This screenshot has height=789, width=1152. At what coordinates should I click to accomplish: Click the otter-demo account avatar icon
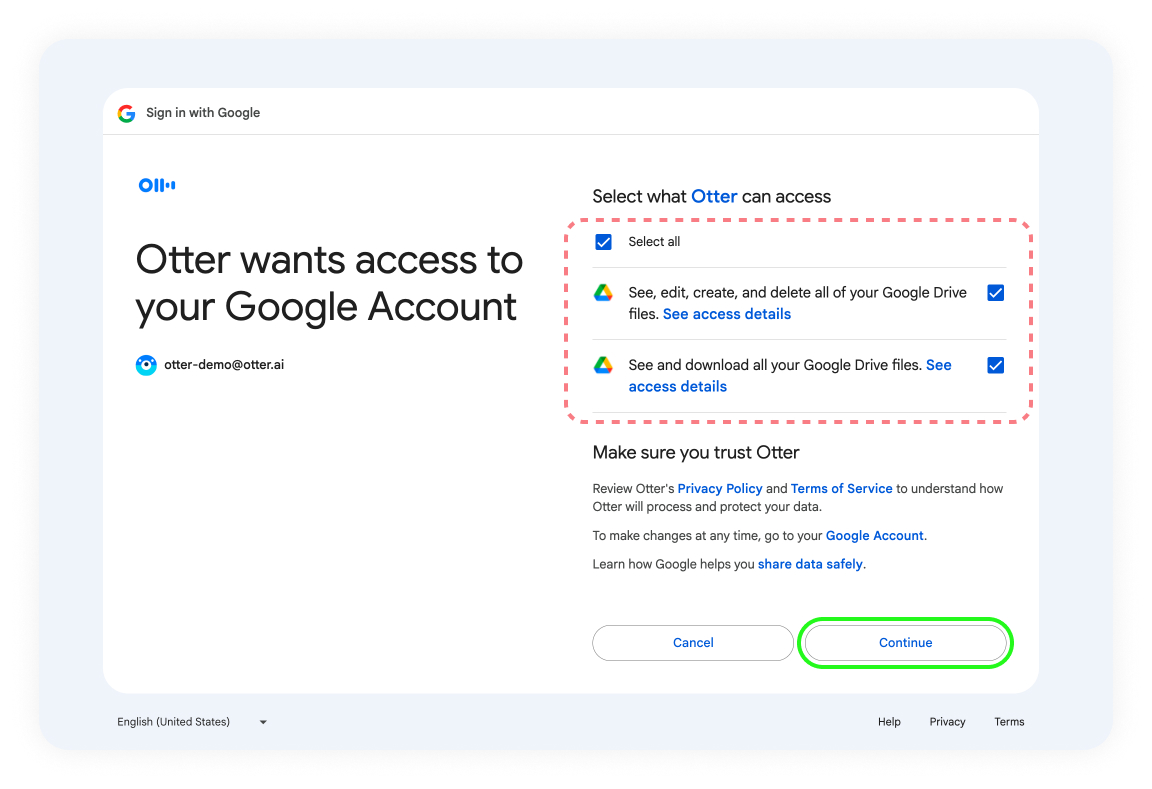click(146, 365)
